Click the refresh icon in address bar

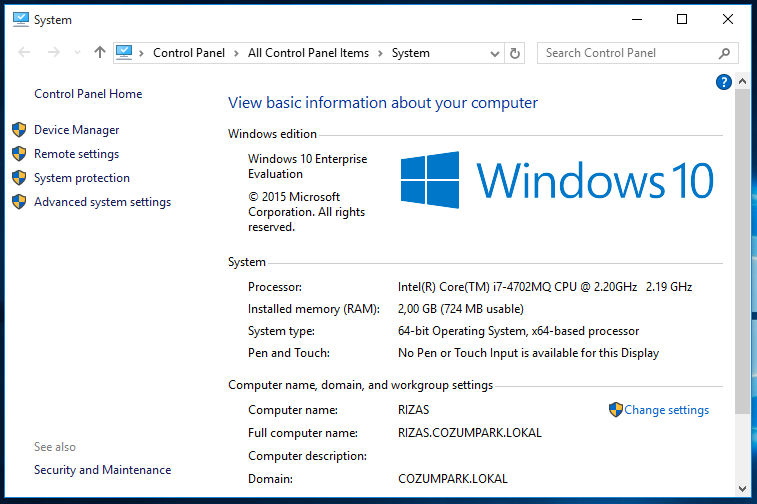click(515, 53)
